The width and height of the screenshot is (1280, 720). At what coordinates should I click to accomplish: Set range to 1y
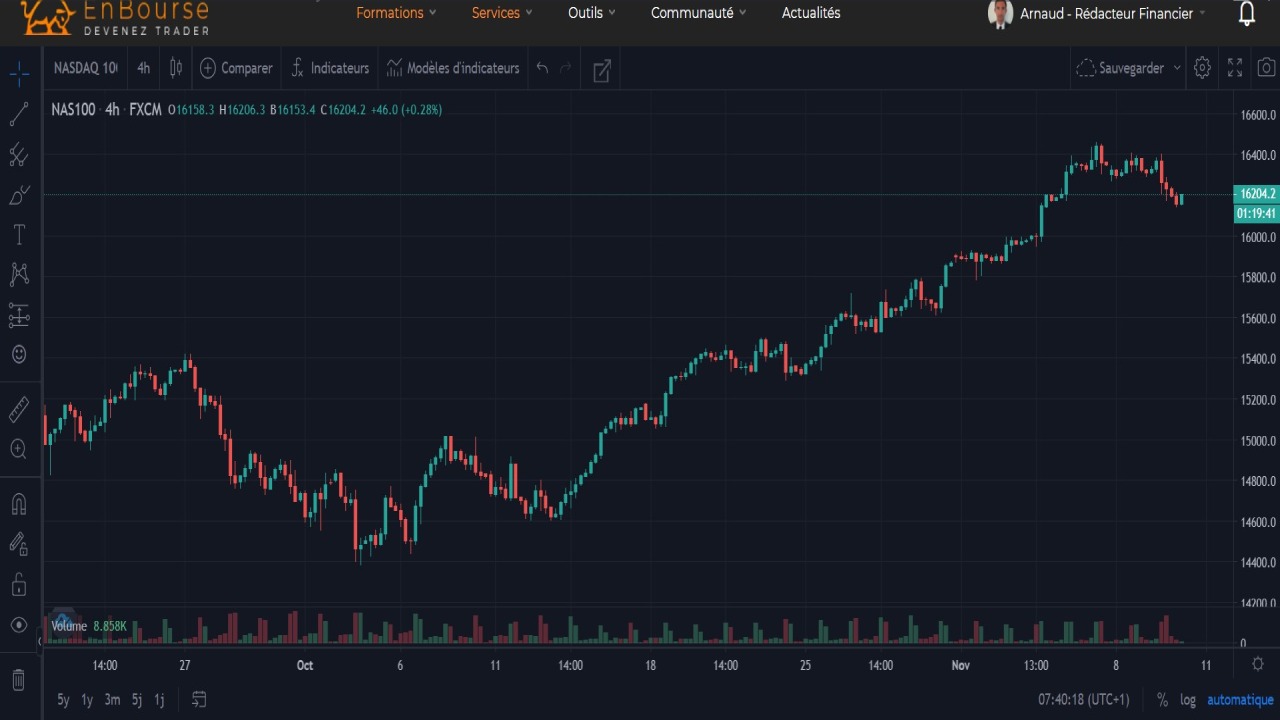87,700
